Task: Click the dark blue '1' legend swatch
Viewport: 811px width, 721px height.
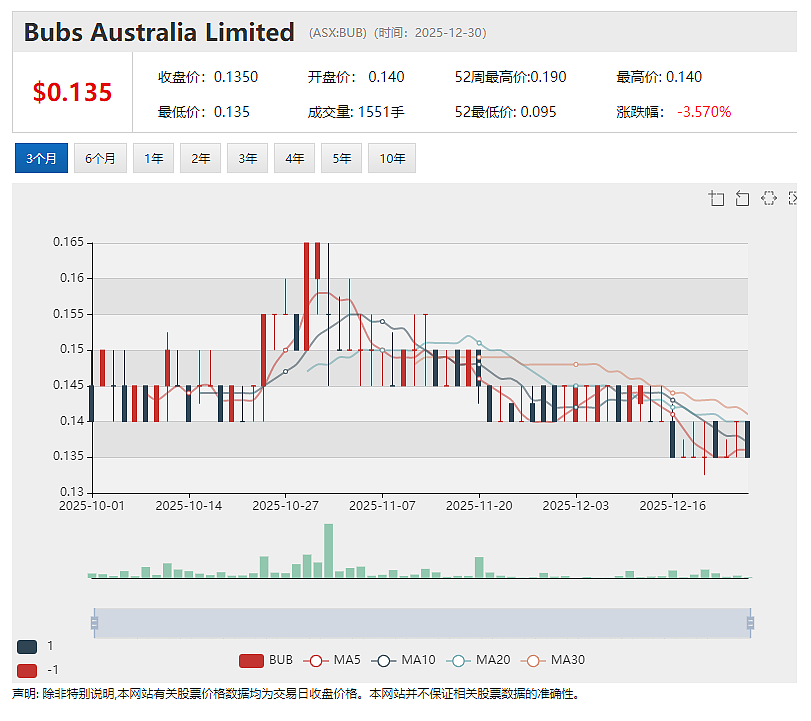Action: [27, 647]
